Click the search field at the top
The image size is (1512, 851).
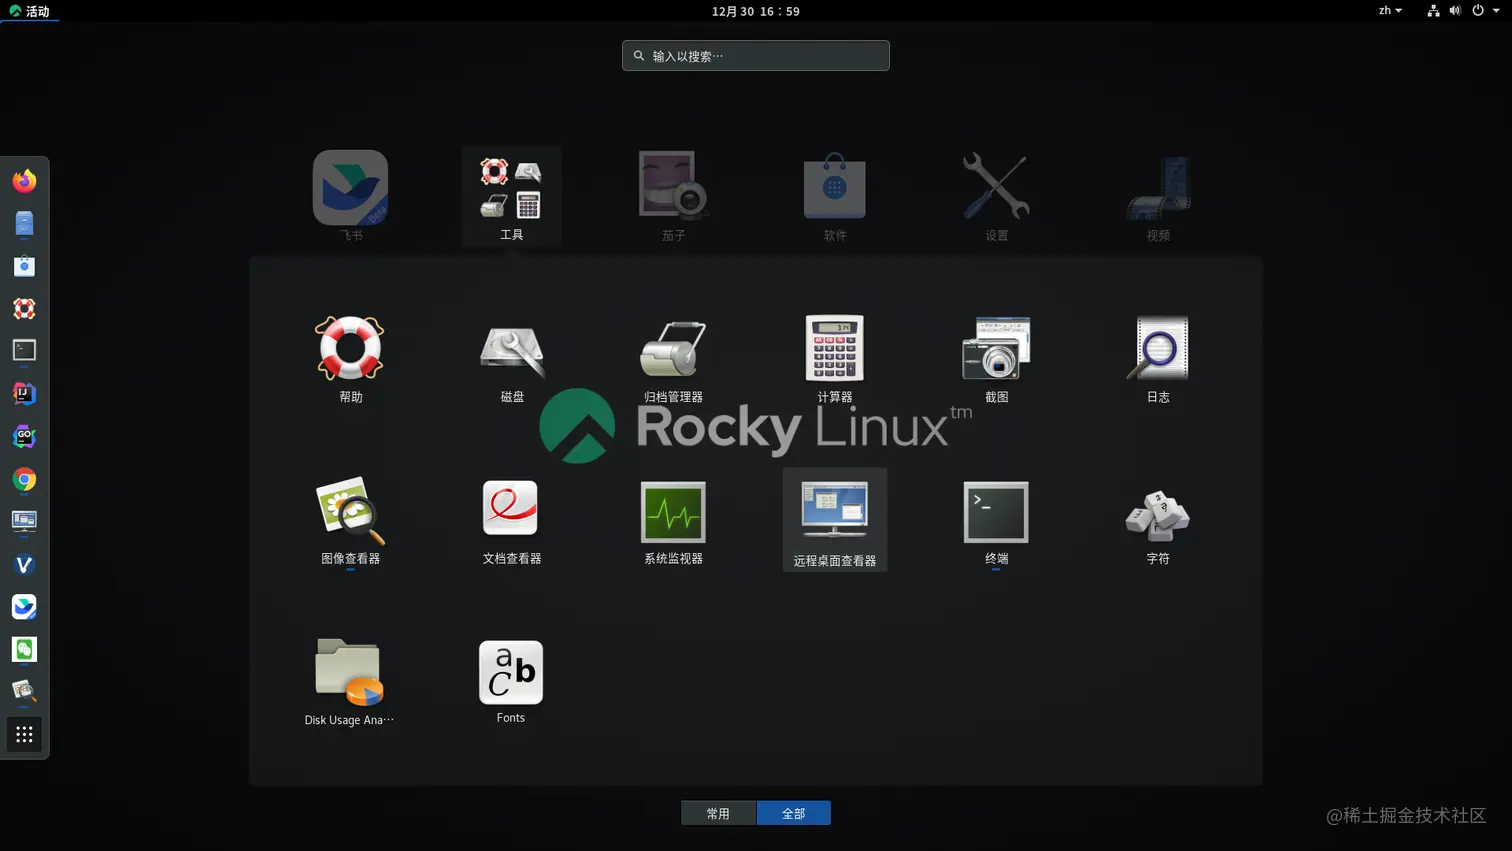point(756,56)
